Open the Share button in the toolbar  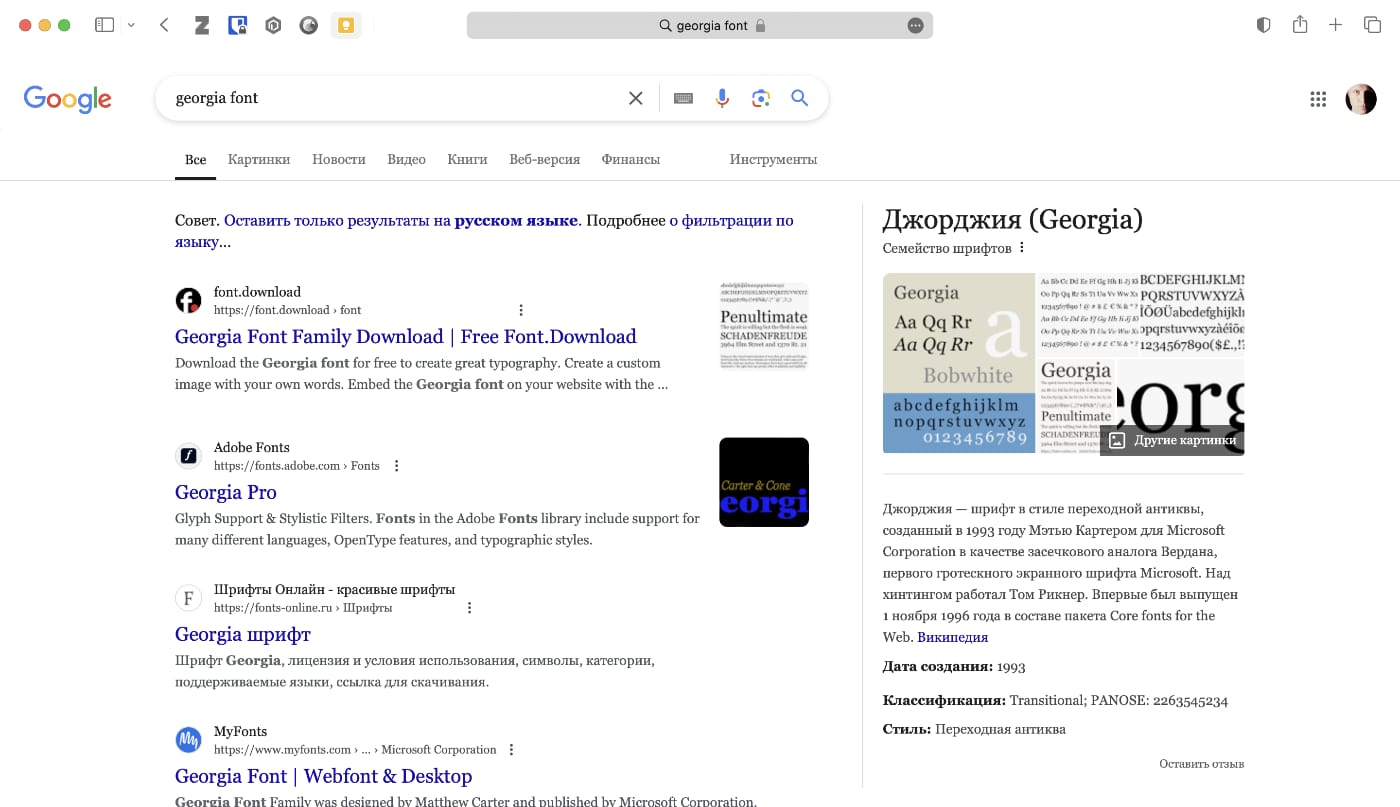tap(1300, 24)
